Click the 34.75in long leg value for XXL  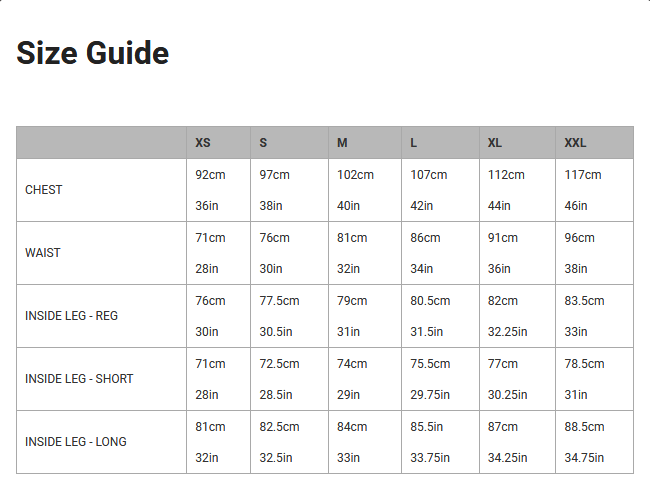[x=584, y=458]
